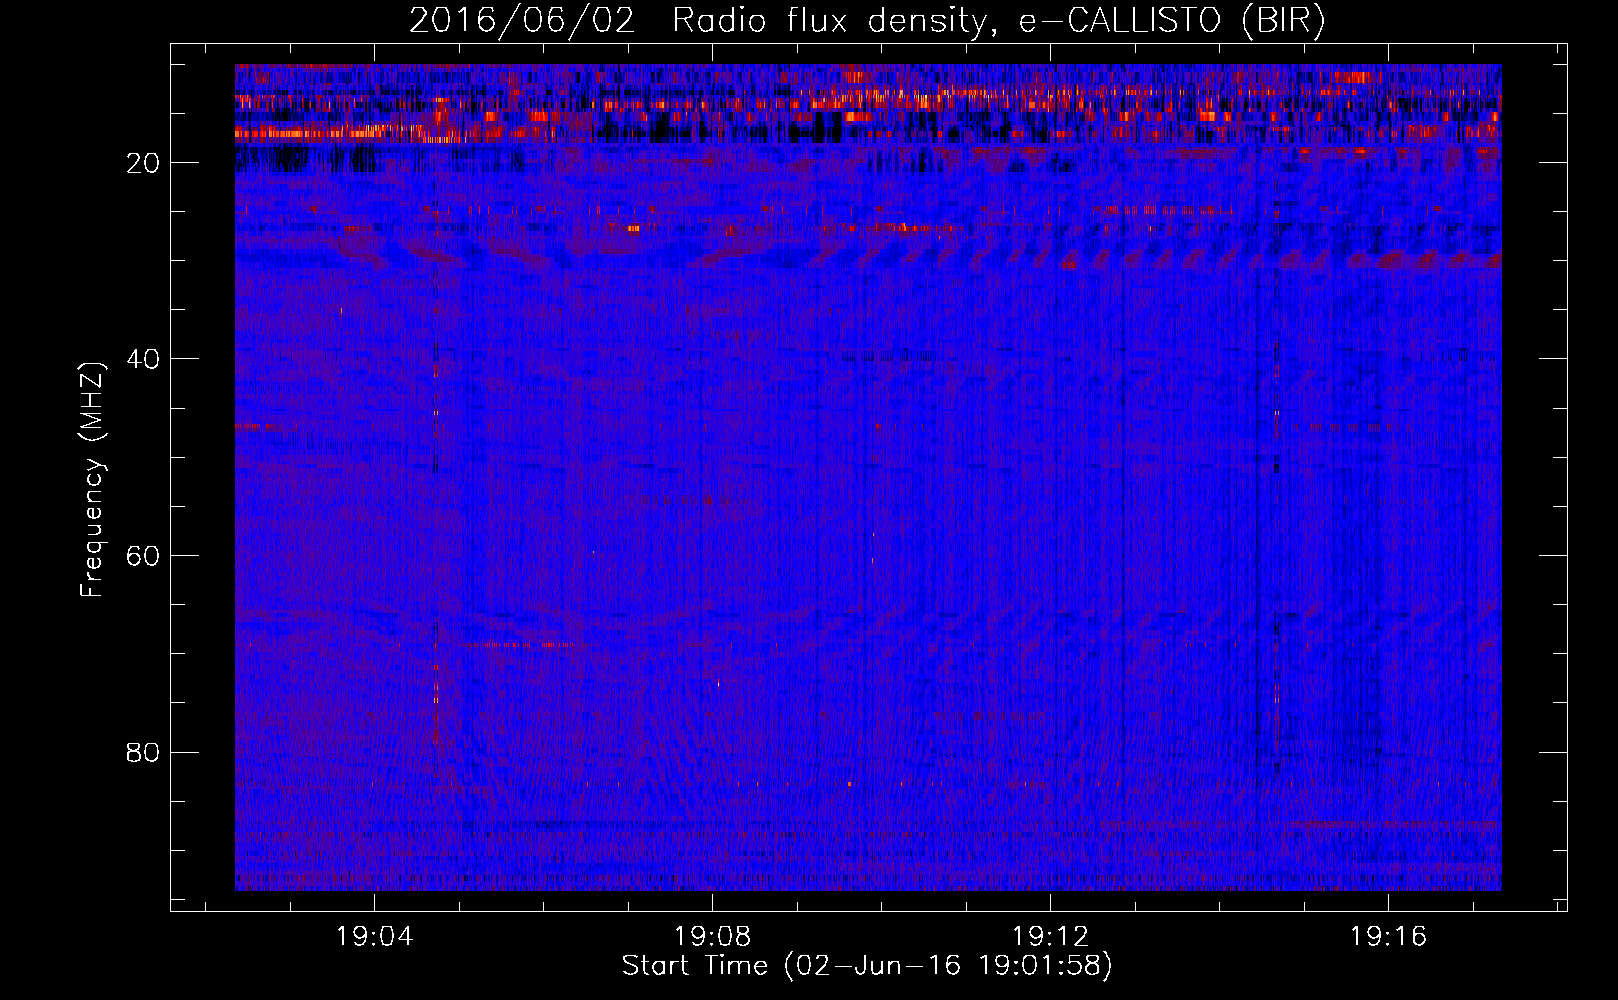Click the 19:16 time tick label
Screen dimensions: 1618x1000
[1388, 937]
